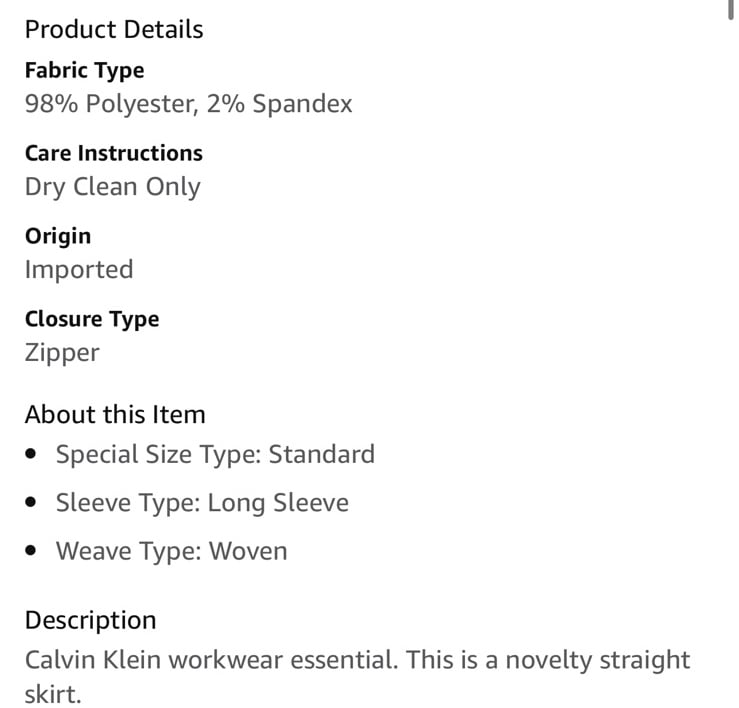Click the About this Item heading
Image resolution: width=739 pixels, height=708 pixels.
[115, 415]
